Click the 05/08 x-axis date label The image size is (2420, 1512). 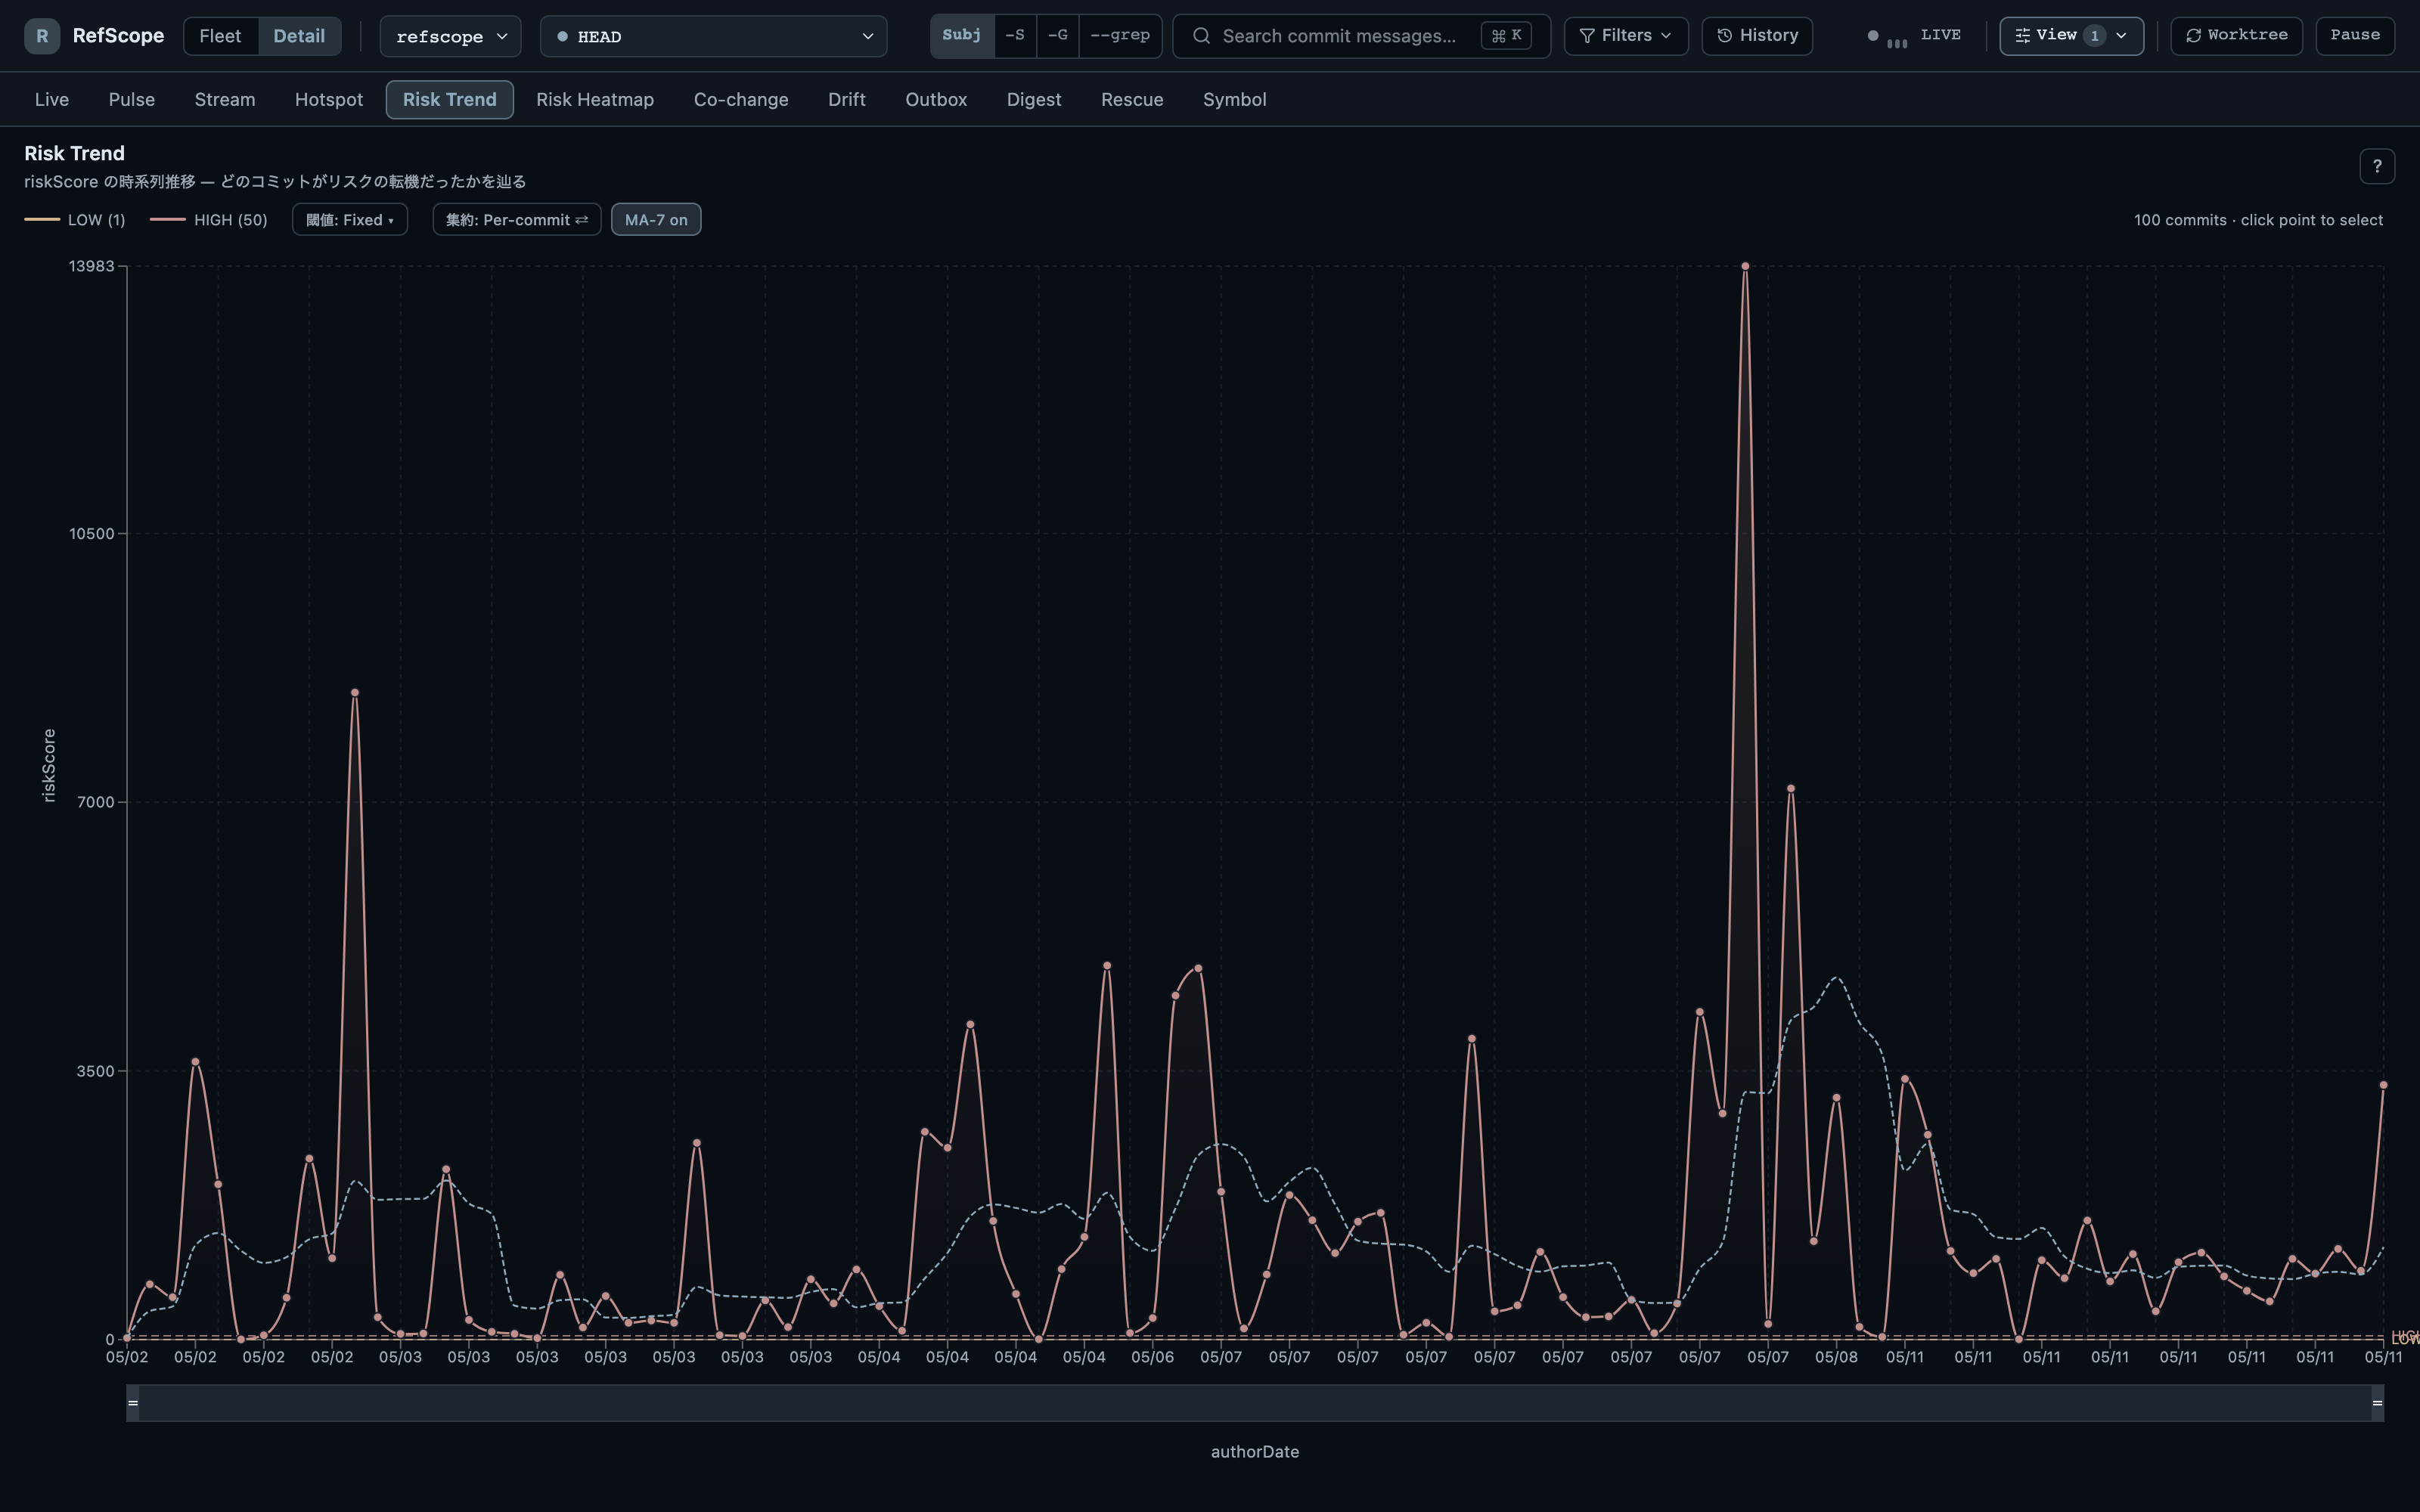(1836, 1357)
